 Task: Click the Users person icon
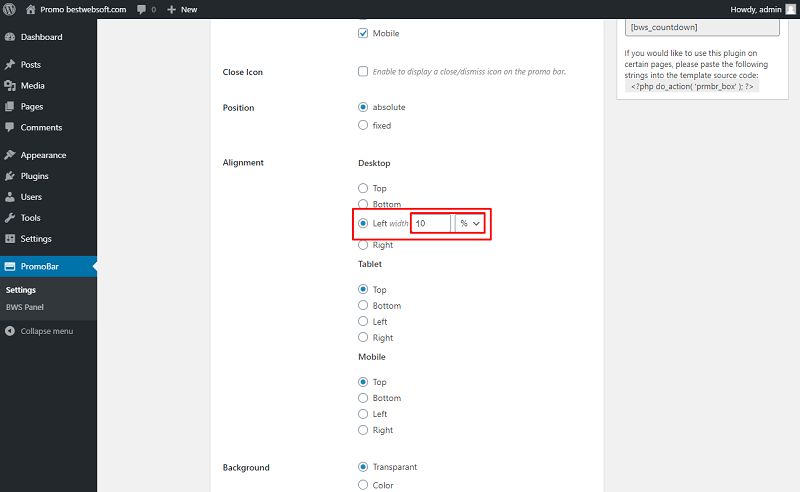(x=10, y=196)
